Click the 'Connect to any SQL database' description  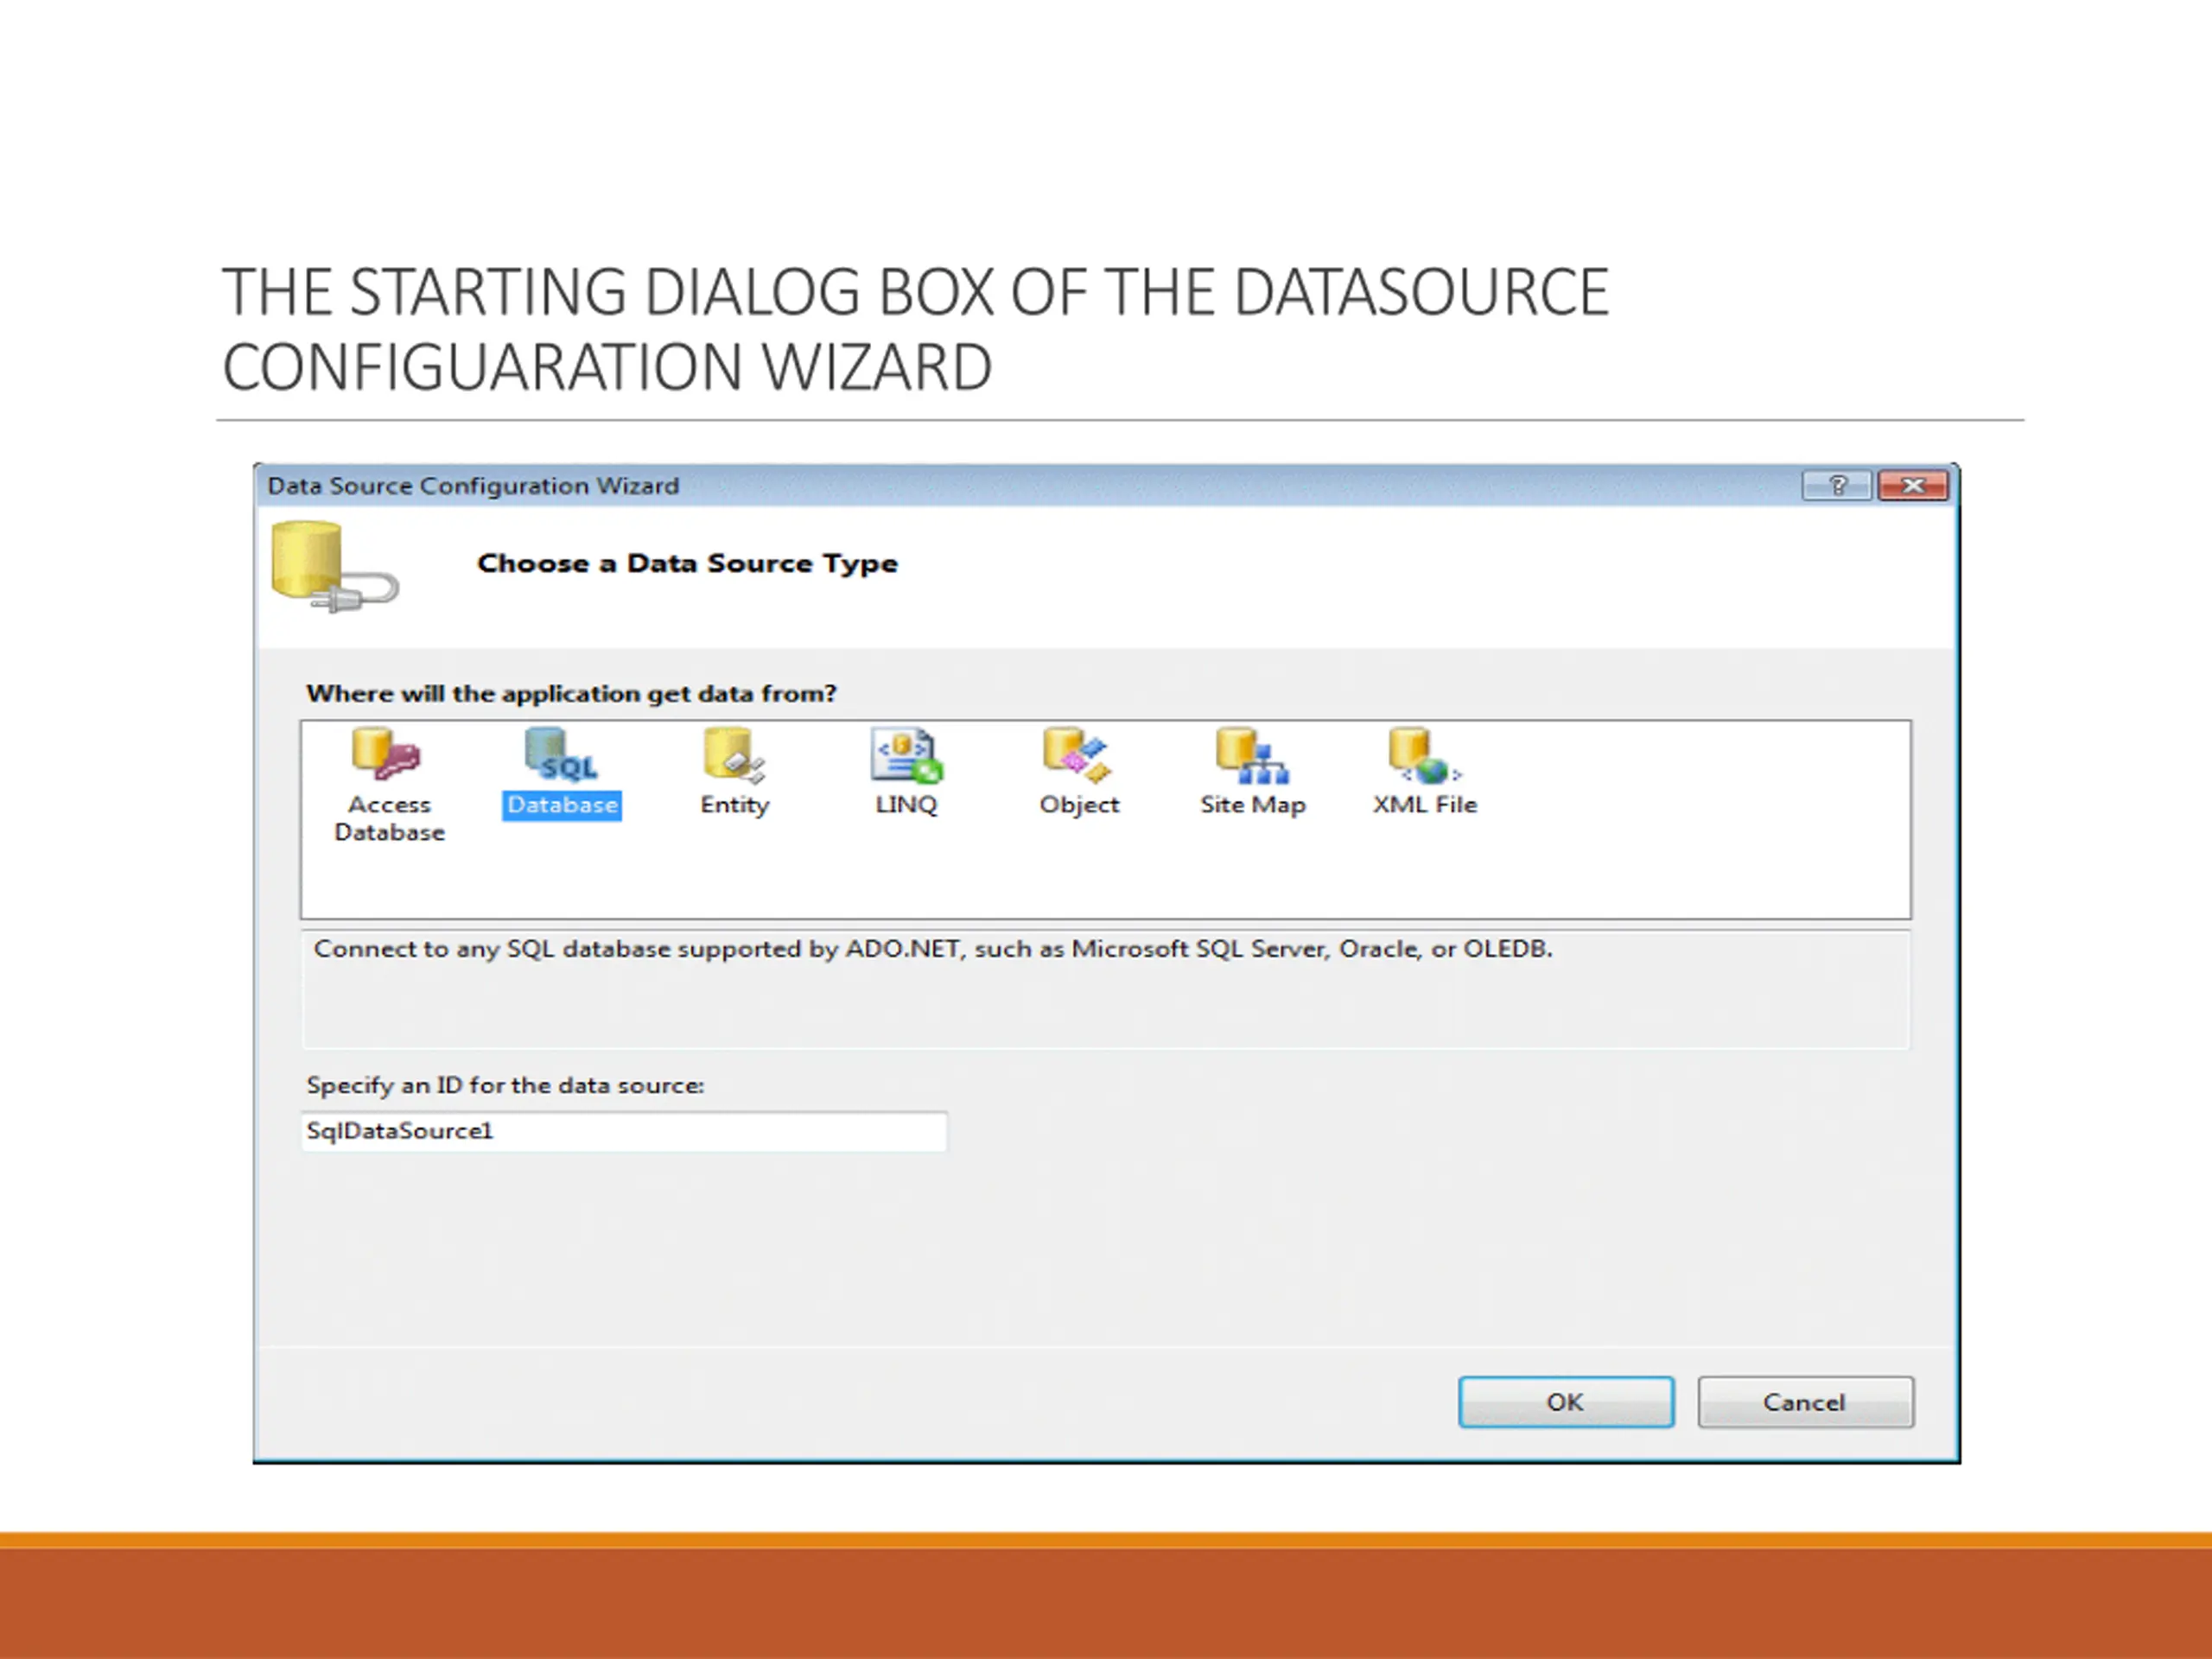click(x=933, y=949)
